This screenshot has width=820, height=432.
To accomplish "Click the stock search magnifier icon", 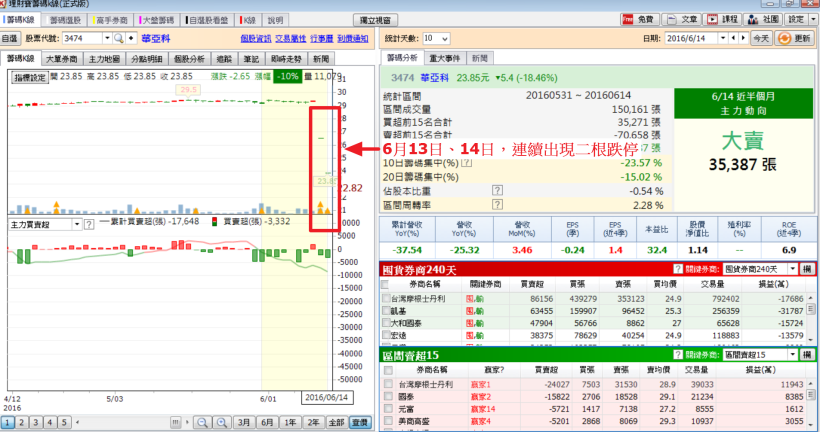I will pos(119,38).
